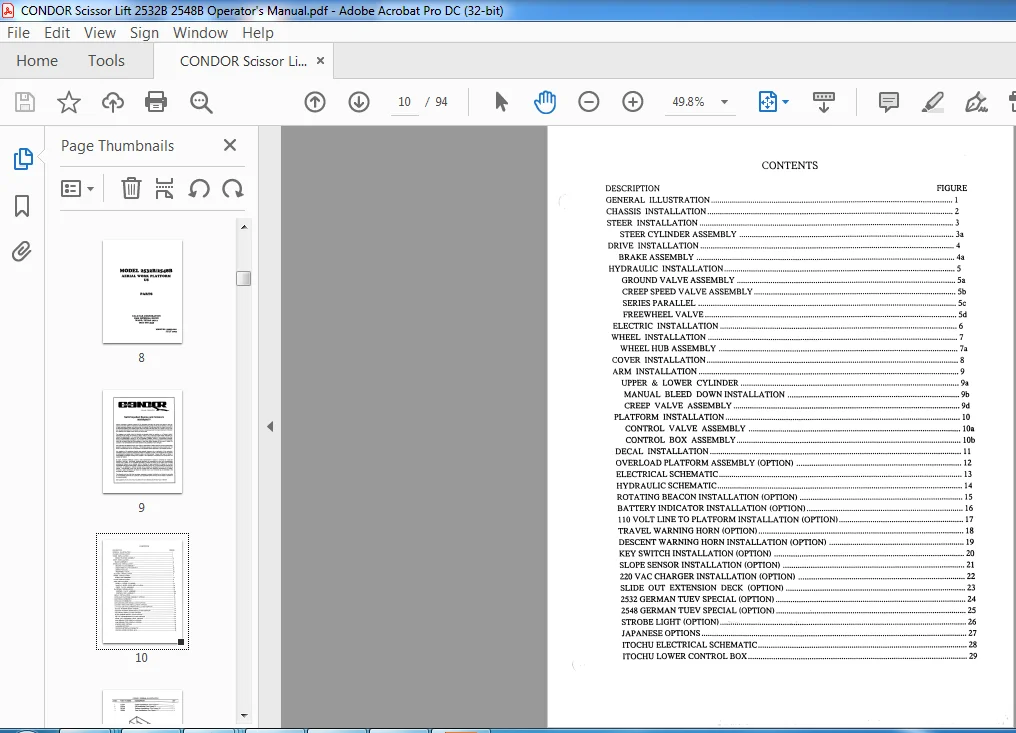Upload file to cloud icon
This screenshot has height=733, width=1016.
click(113, 102)
